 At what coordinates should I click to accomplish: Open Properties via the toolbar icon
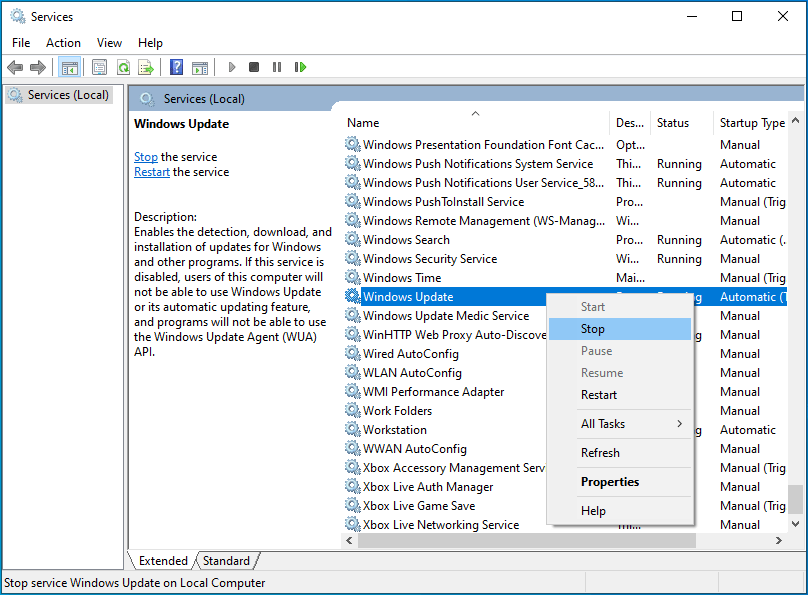[x=99, y=67]
